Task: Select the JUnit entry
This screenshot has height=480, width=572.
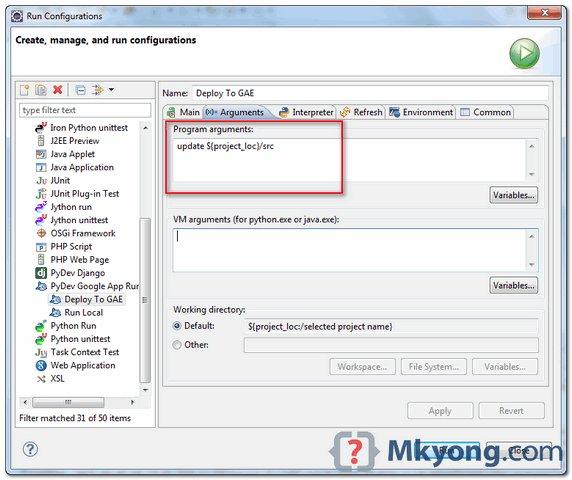Action: (x=60, y=181)
